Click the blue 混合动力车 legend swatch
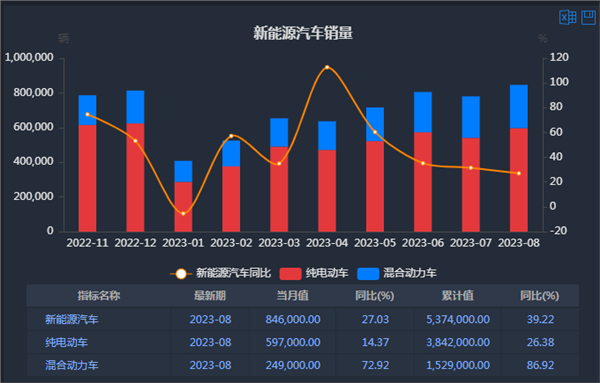The width and height of the screenshot is (600, 383). pyautogui.click(x=368, y=274)
